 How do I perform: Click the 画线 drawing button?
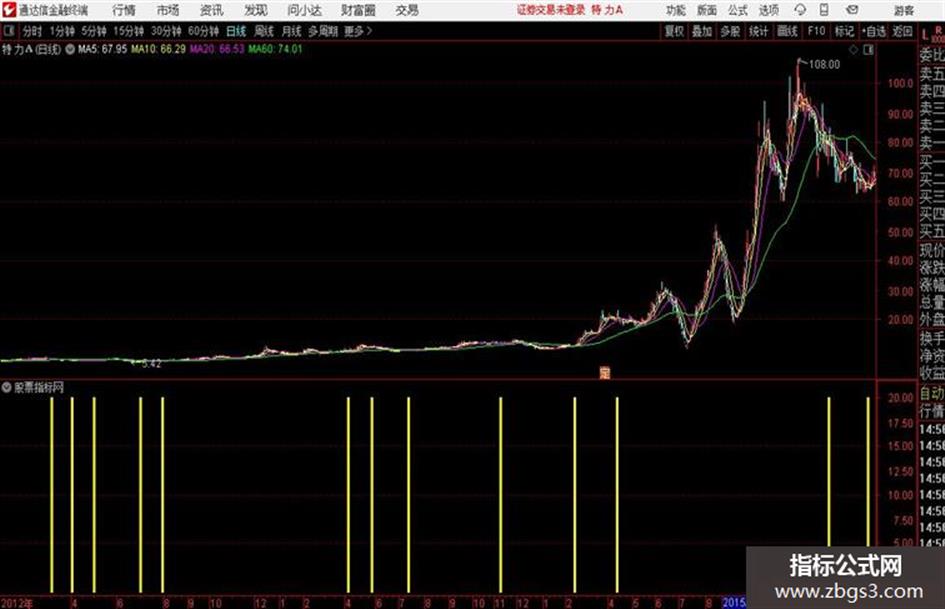point(787,31)
